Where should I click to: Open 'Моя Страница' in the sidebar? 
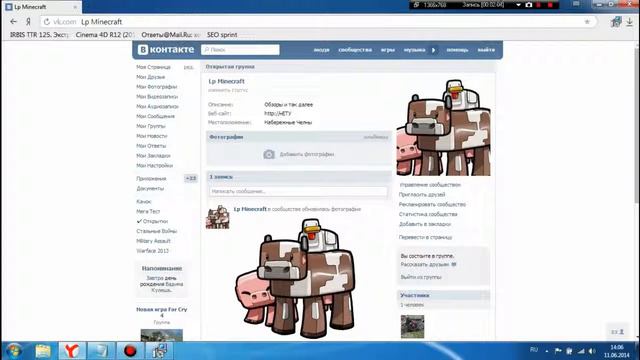153,67
